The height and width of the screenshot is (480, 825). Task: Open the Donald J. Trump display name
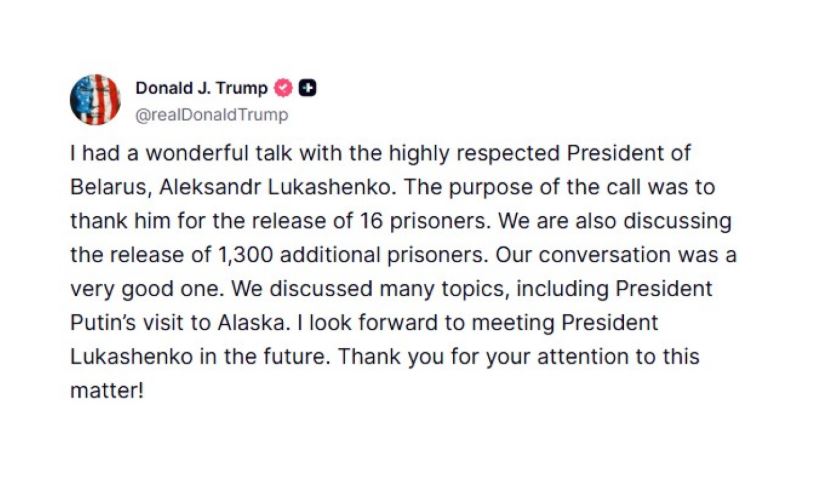click(202, 88)
